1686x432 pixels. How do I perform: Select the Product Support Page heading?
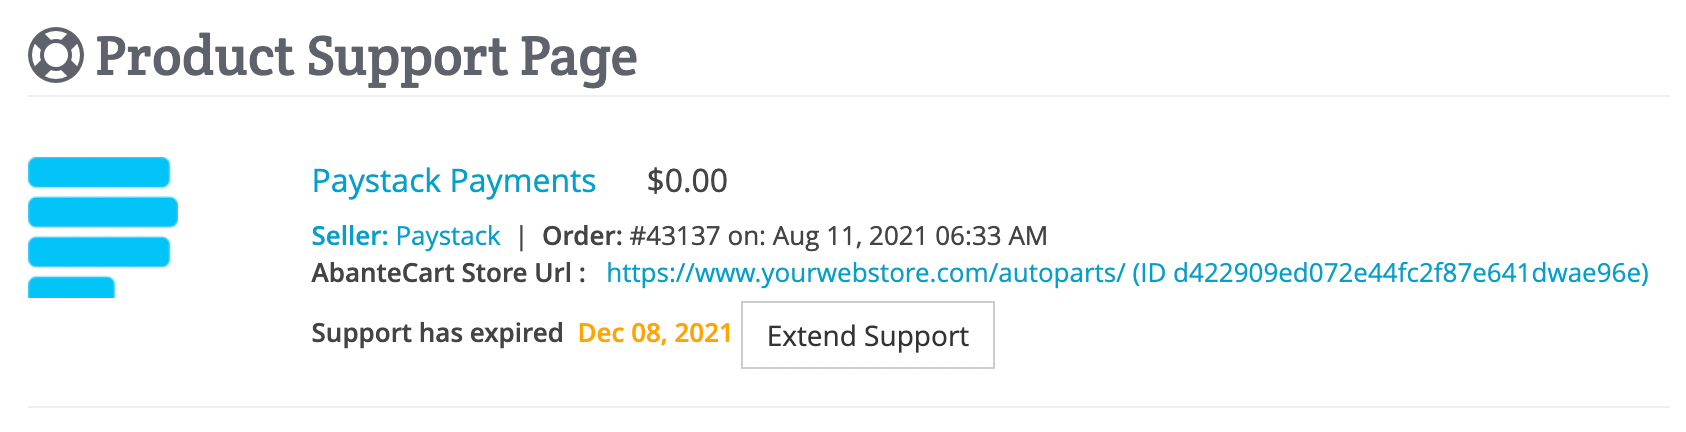click(x=366, y=57)
